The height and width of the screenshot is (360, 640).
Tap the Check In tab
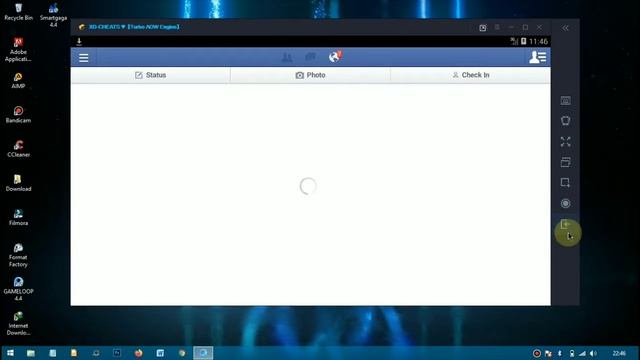(471, 75)
